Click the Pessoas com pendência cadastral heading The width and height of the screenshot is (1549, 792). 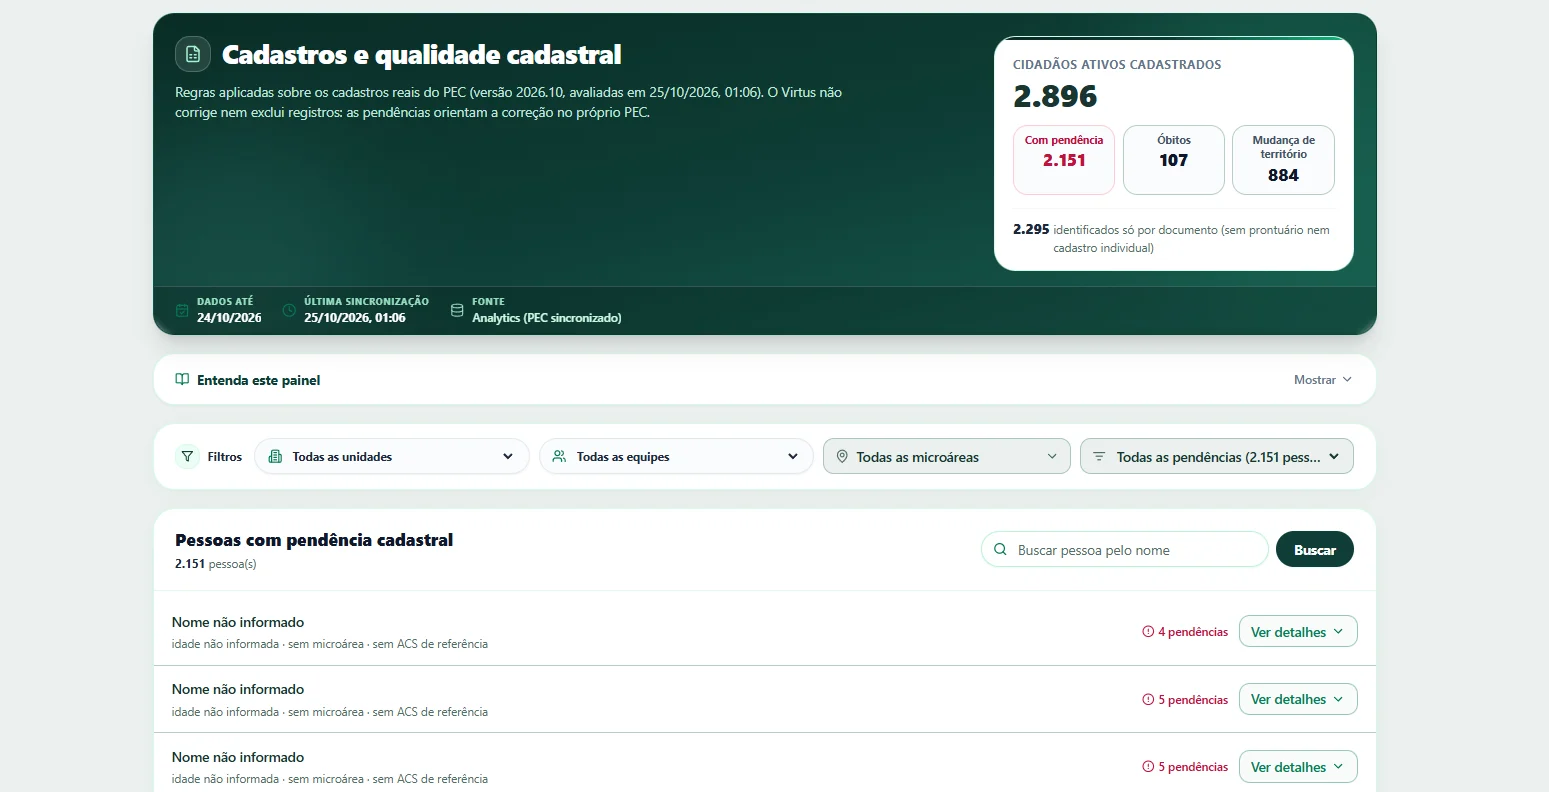pyautogui.click(x=314, y=540)
